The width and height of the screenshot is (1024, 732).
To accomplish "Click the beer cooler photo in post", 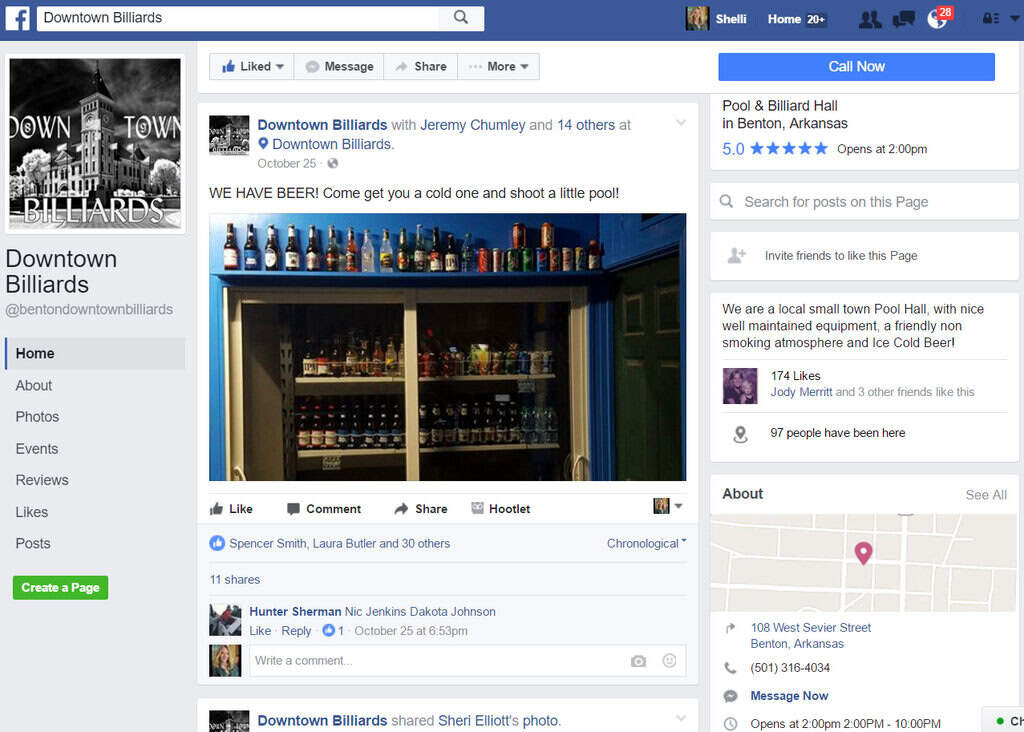I will (x=447, y=347).
